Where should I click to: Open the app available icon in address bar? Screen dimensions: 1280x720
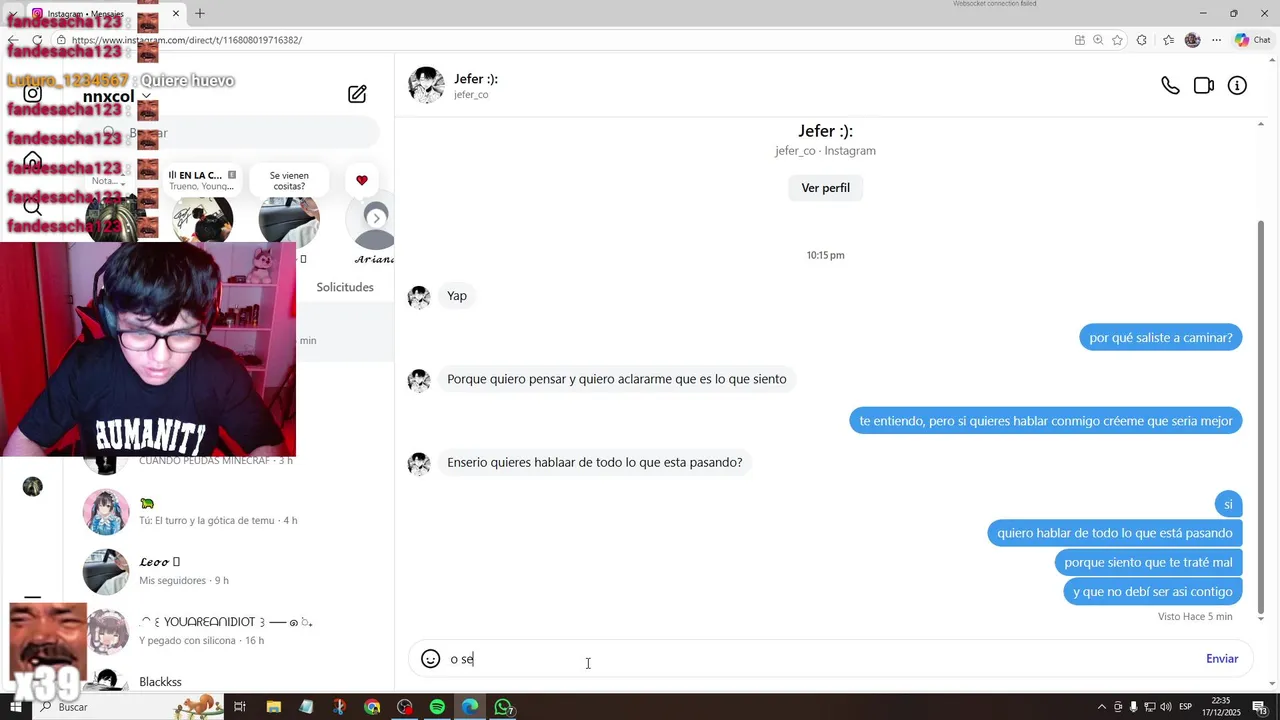(1079, 40)
